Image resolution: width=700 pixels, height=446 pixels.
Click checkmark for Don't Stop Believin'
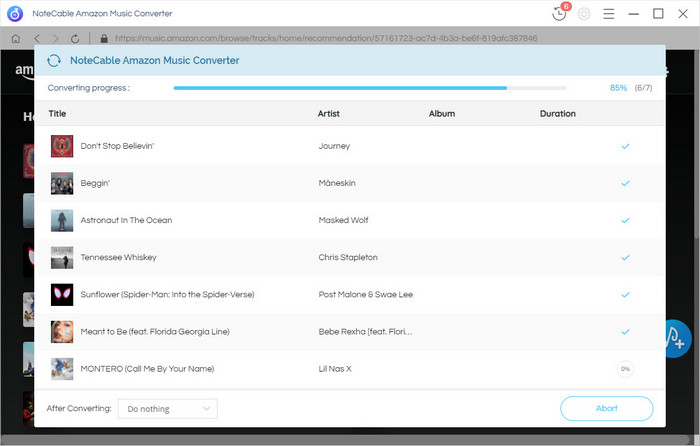[x=625, y=146]
